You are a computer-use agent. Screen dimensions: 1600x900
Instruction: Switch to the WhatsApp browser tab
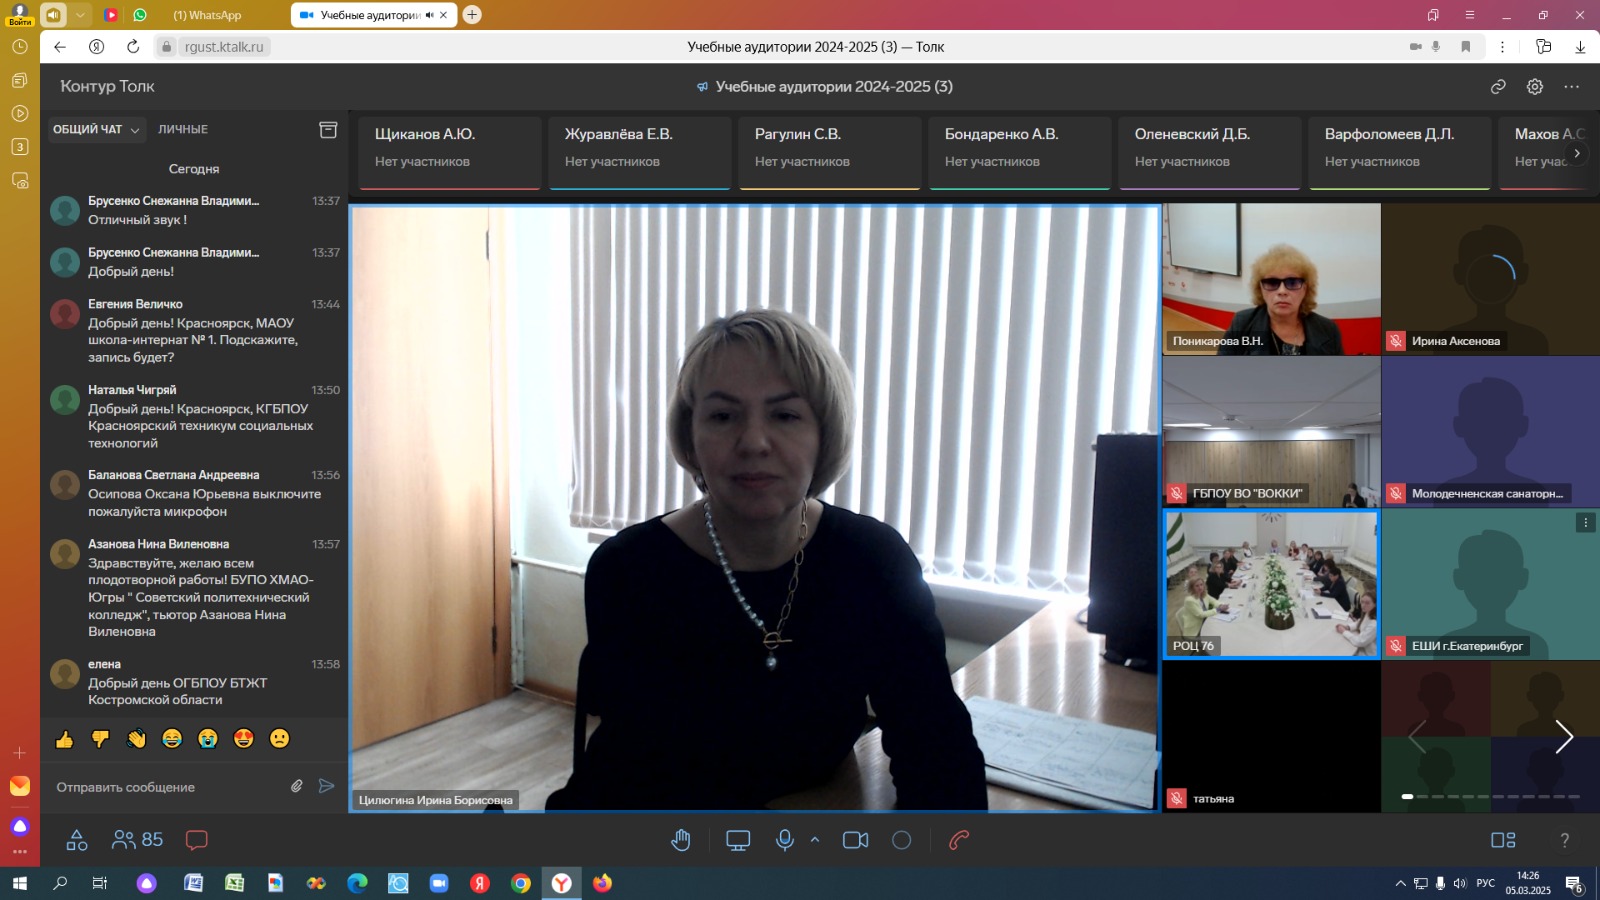coord(207,15)
